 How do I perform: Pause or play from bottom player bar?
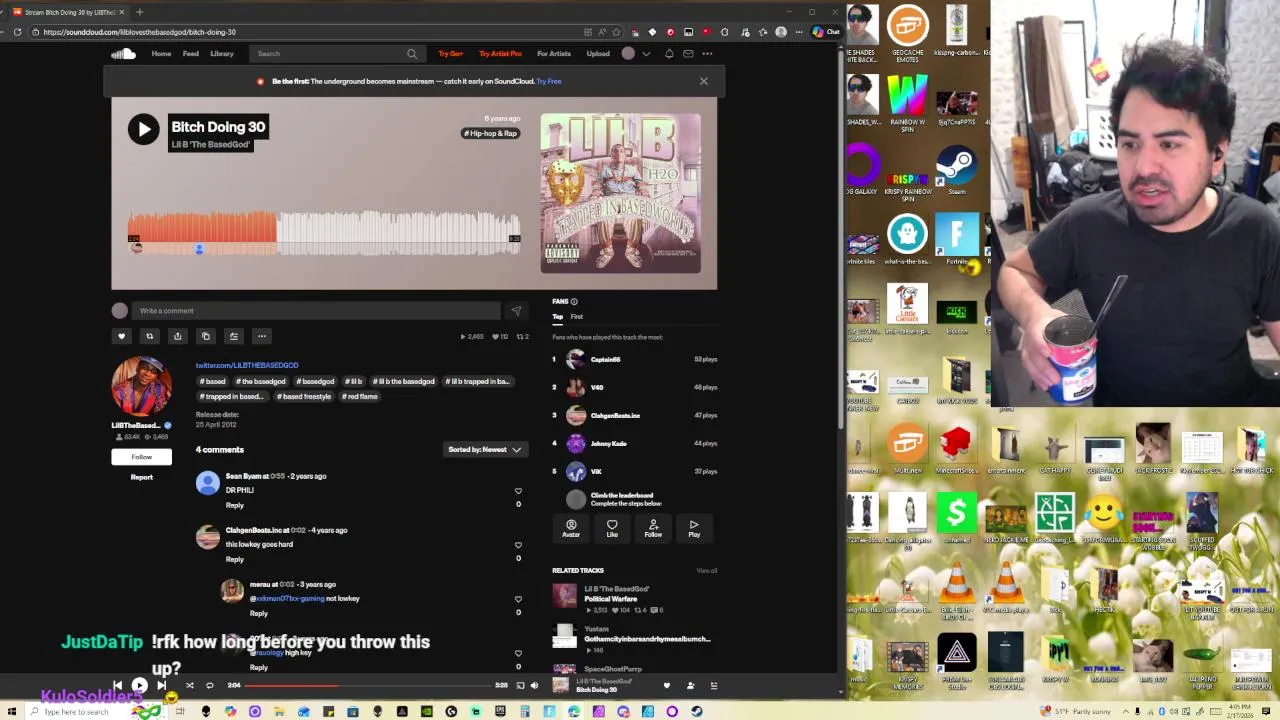[x=139, y=686]
